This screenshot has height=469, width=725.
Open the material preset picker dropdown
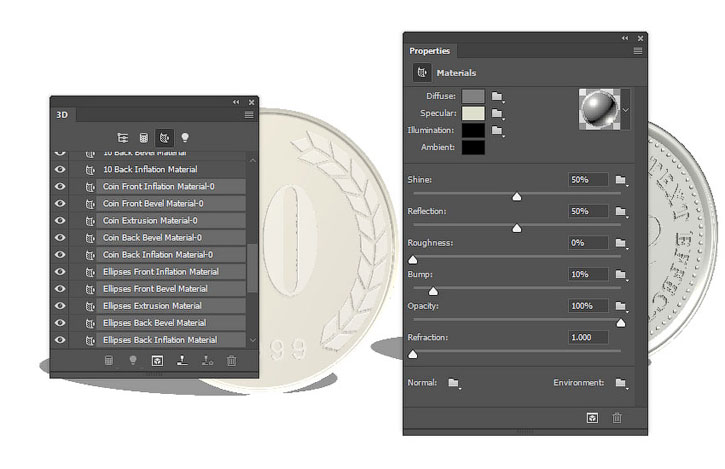(626, 109)
